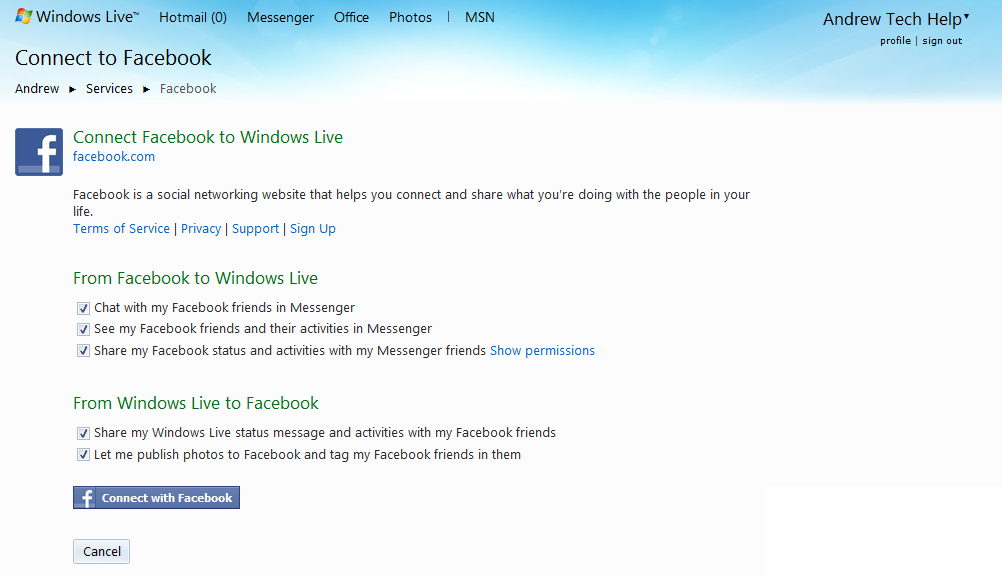This screenshot has width=1002, height=576.
Task: Click the Connect with Facebook button
Action: click(157, 497)
